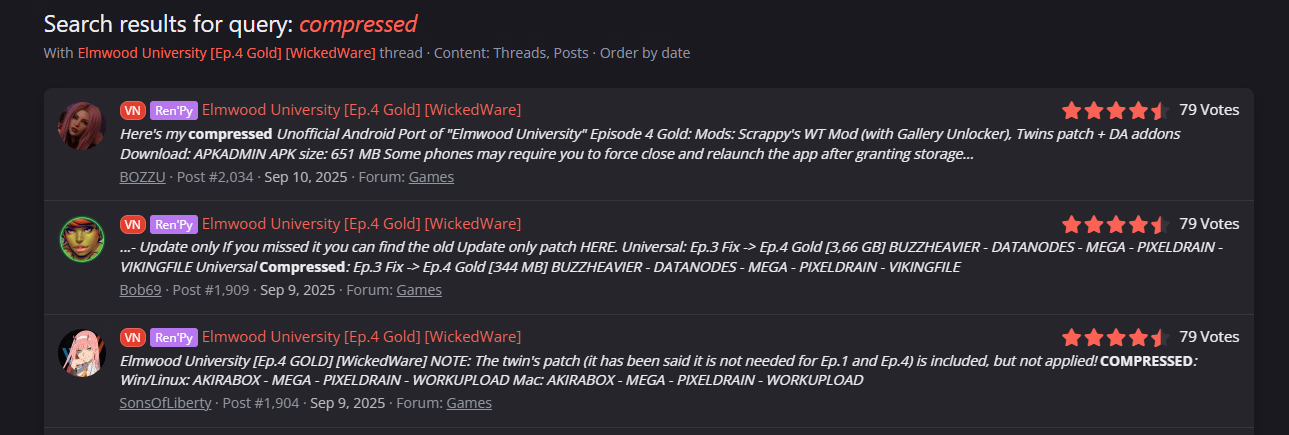Open the Elmwood University thread link in header

[x=227, y=53]
